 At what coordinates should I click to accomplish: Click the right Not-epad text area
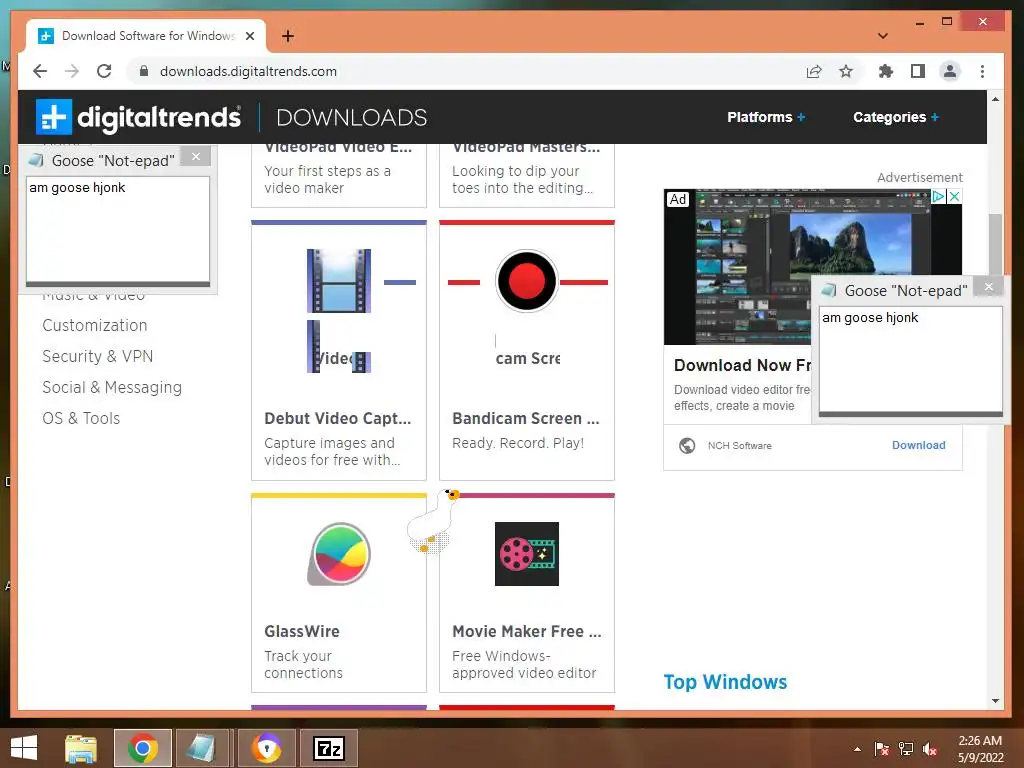click(x=910, y=359)
